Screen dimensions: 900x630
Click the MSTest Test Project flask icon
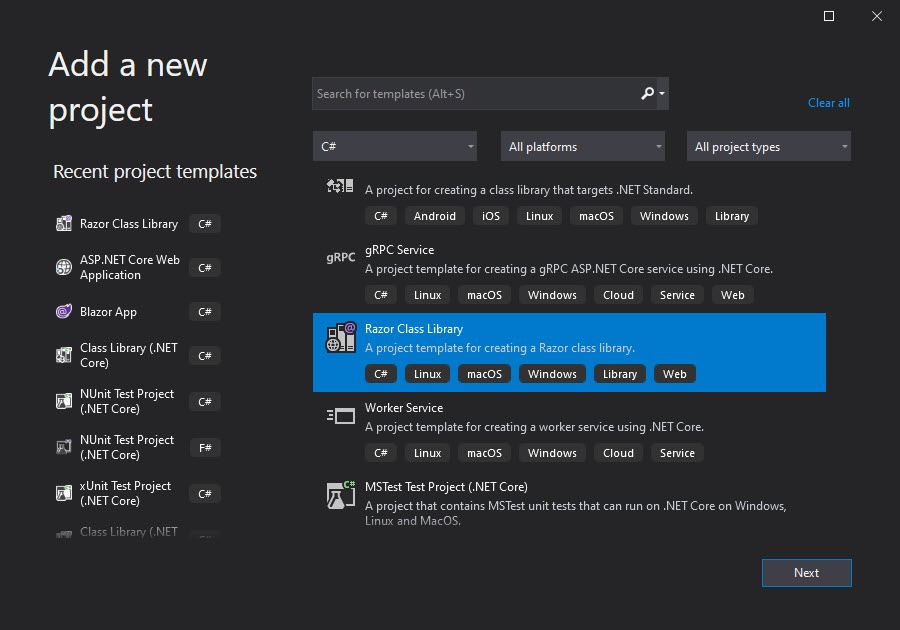(341, 495)
